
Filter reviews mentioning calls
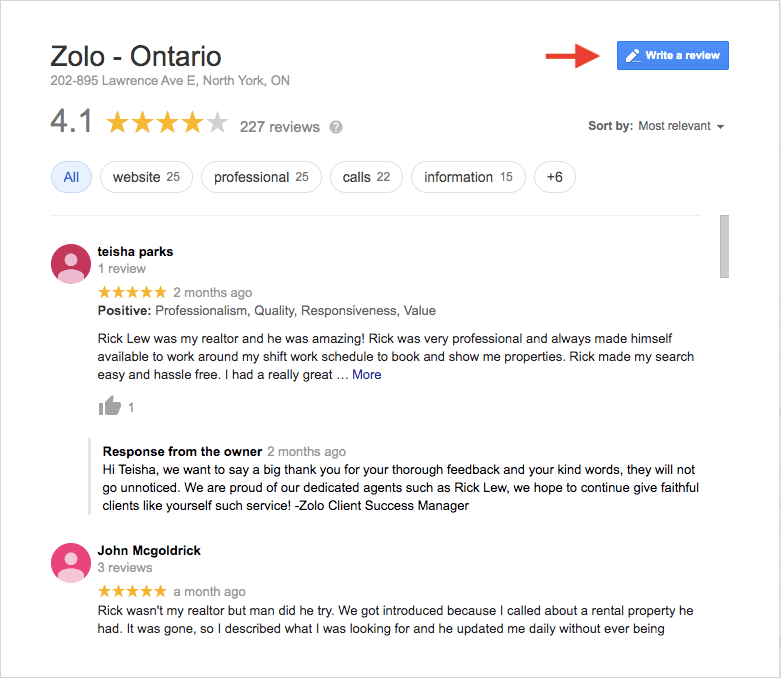366,177
